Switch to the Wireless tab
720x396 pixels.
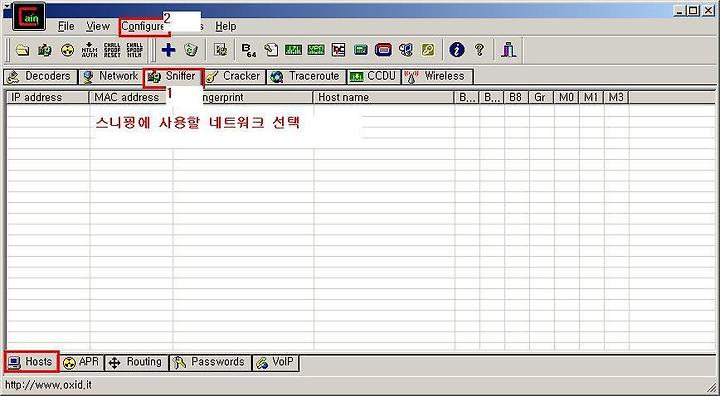pyautogui.click(x=437, y=76)
